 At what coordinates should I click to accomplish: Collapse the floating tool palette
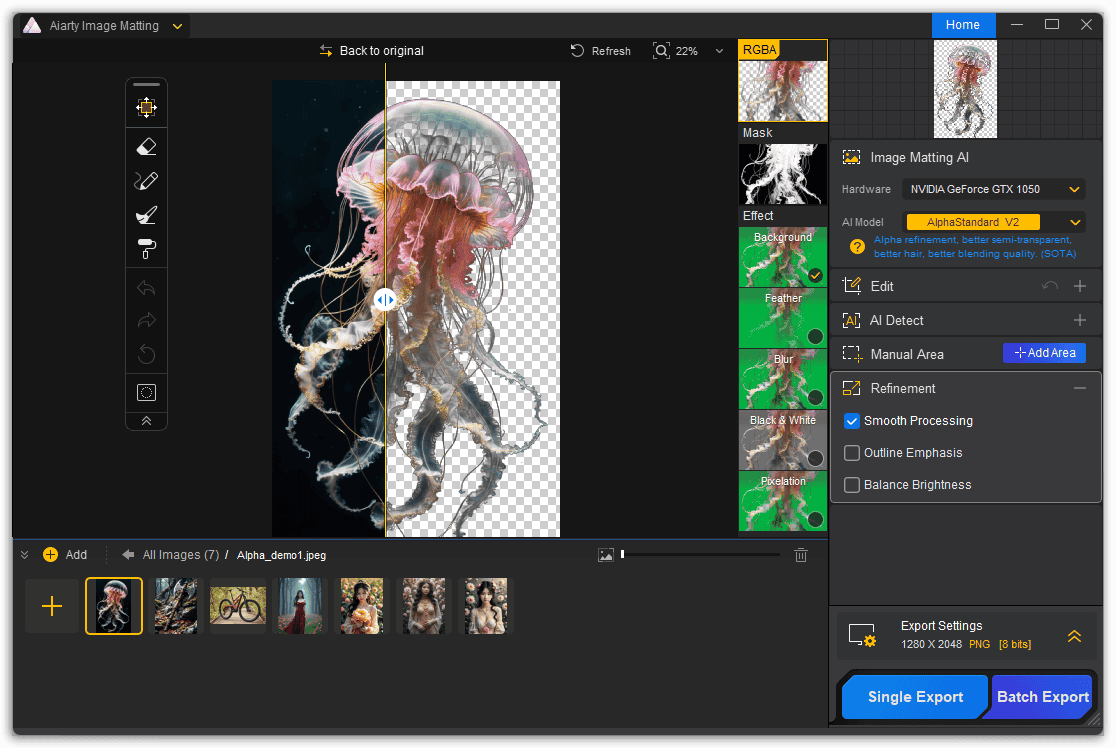coord(147,421)
